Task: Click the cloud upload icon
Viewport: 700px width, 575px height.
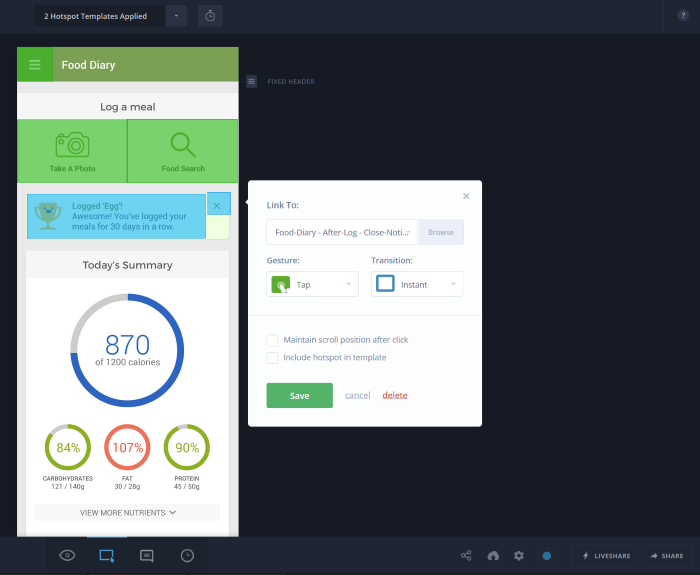Action: (x=493, y=555)
